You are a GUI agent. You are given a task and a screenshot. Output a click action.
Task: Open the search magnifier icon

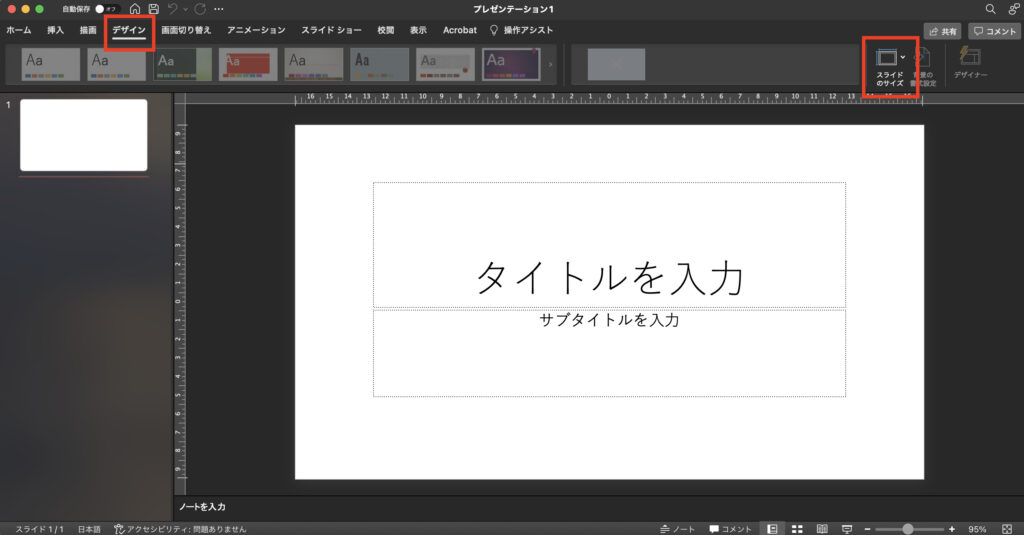[x=990, y=9]
